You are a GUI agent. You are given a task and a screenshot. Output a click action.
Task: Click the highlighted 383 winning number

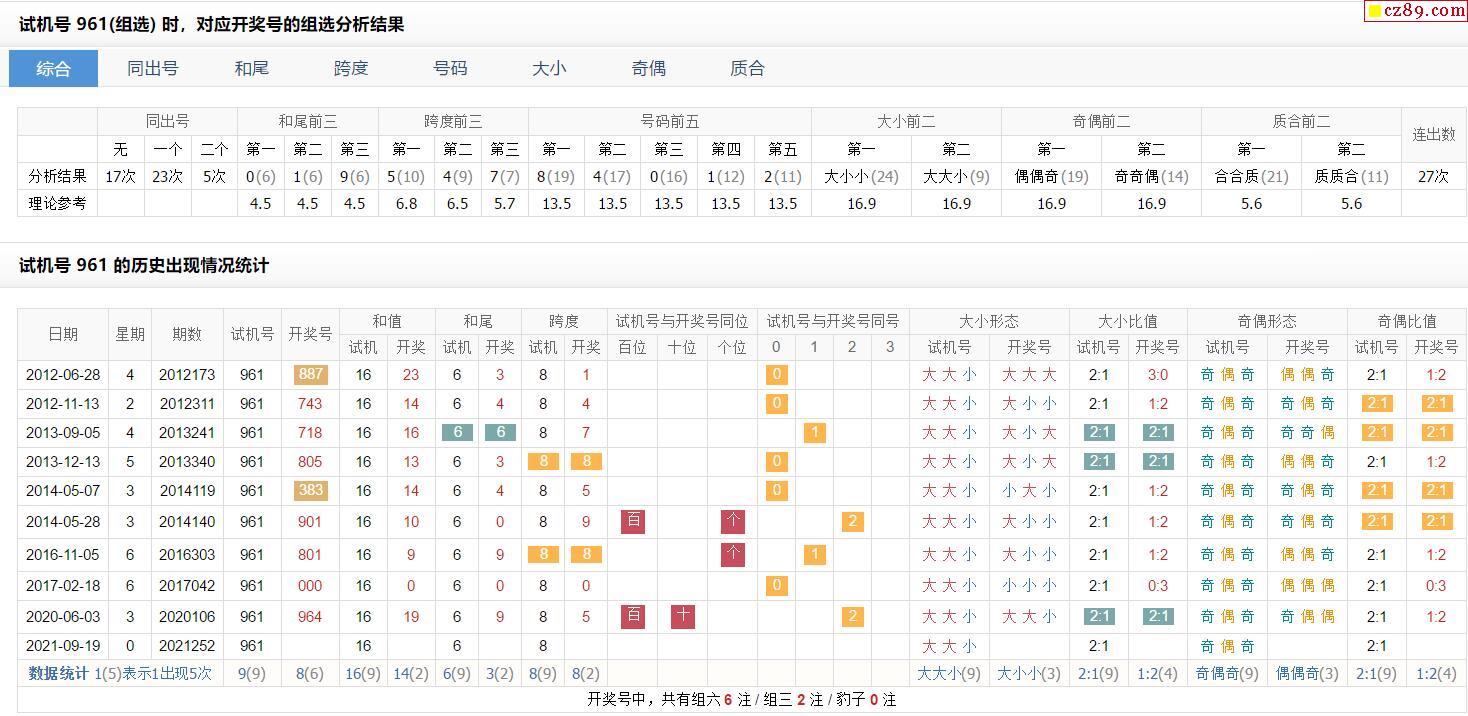pyautogui.click(x=310, y=491)
